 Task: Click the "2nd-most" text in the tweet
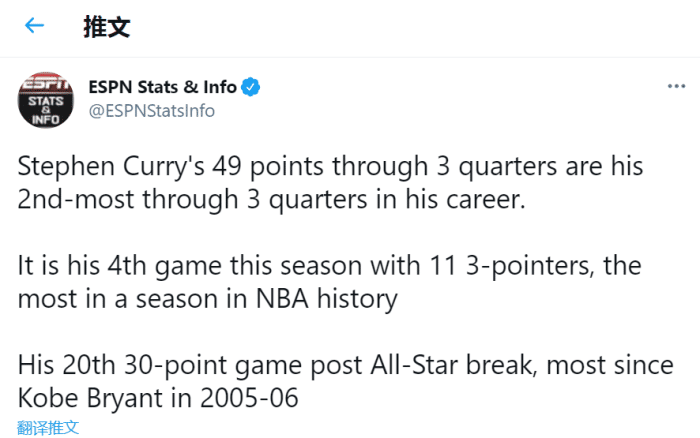[x=66, y=200]
